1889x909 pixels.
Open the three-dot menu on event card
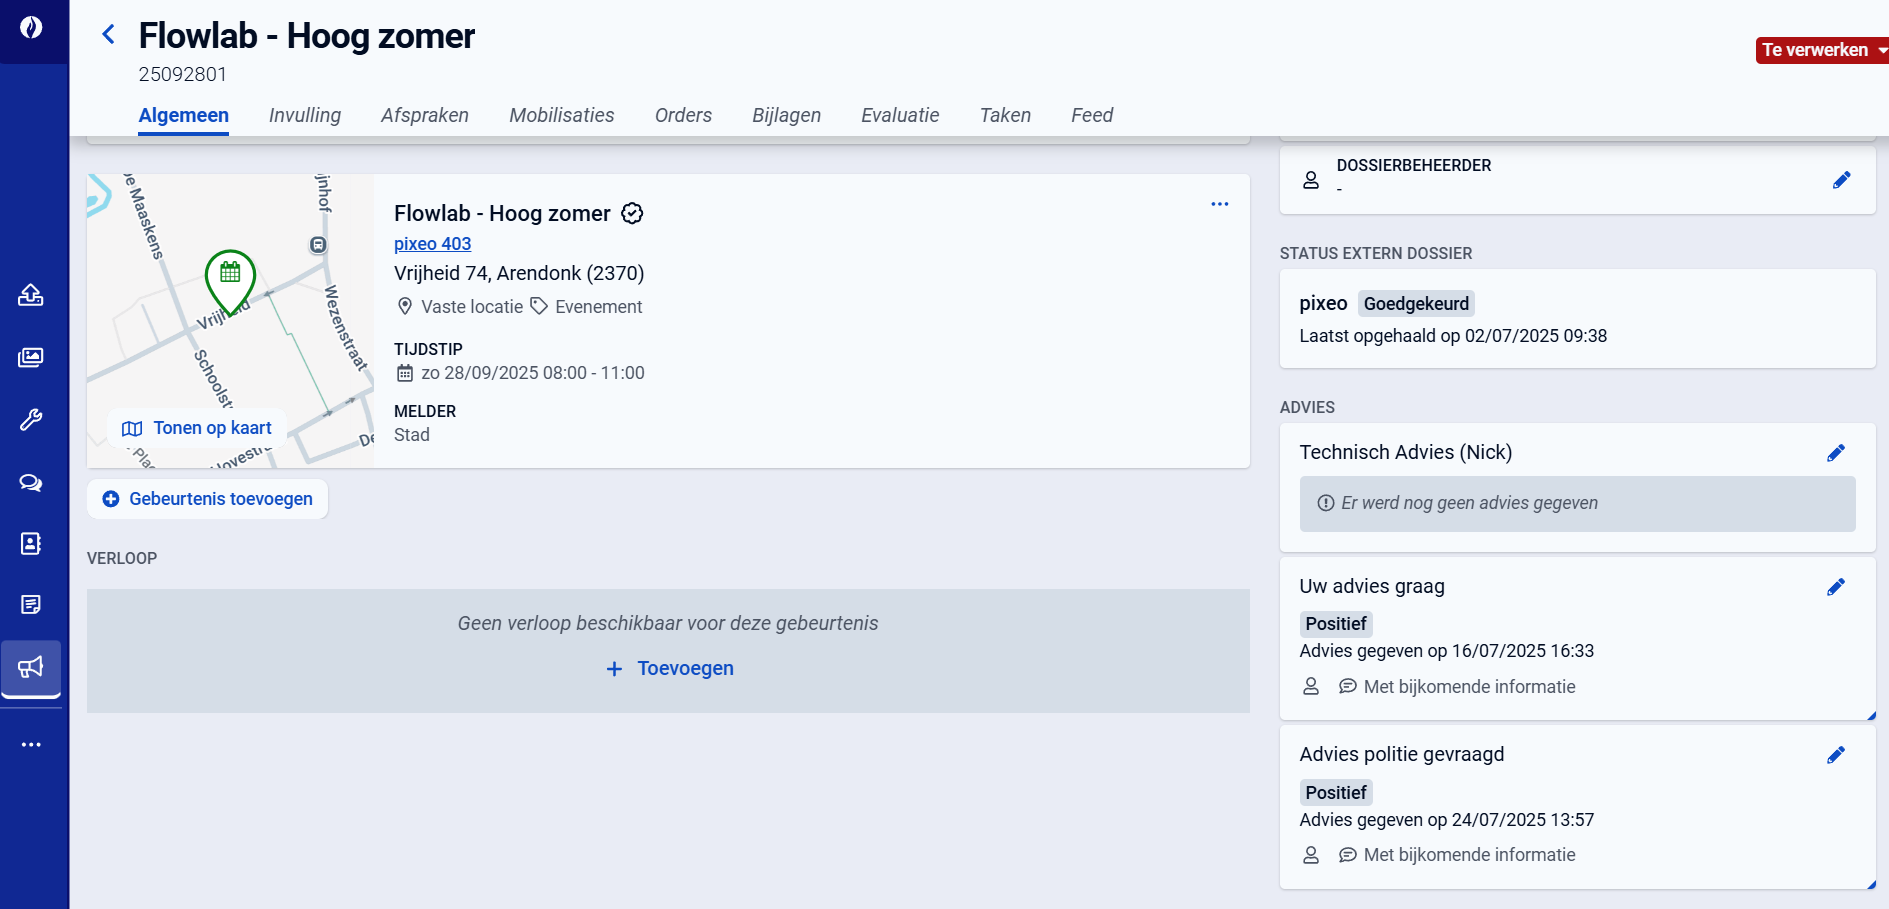1219,204
